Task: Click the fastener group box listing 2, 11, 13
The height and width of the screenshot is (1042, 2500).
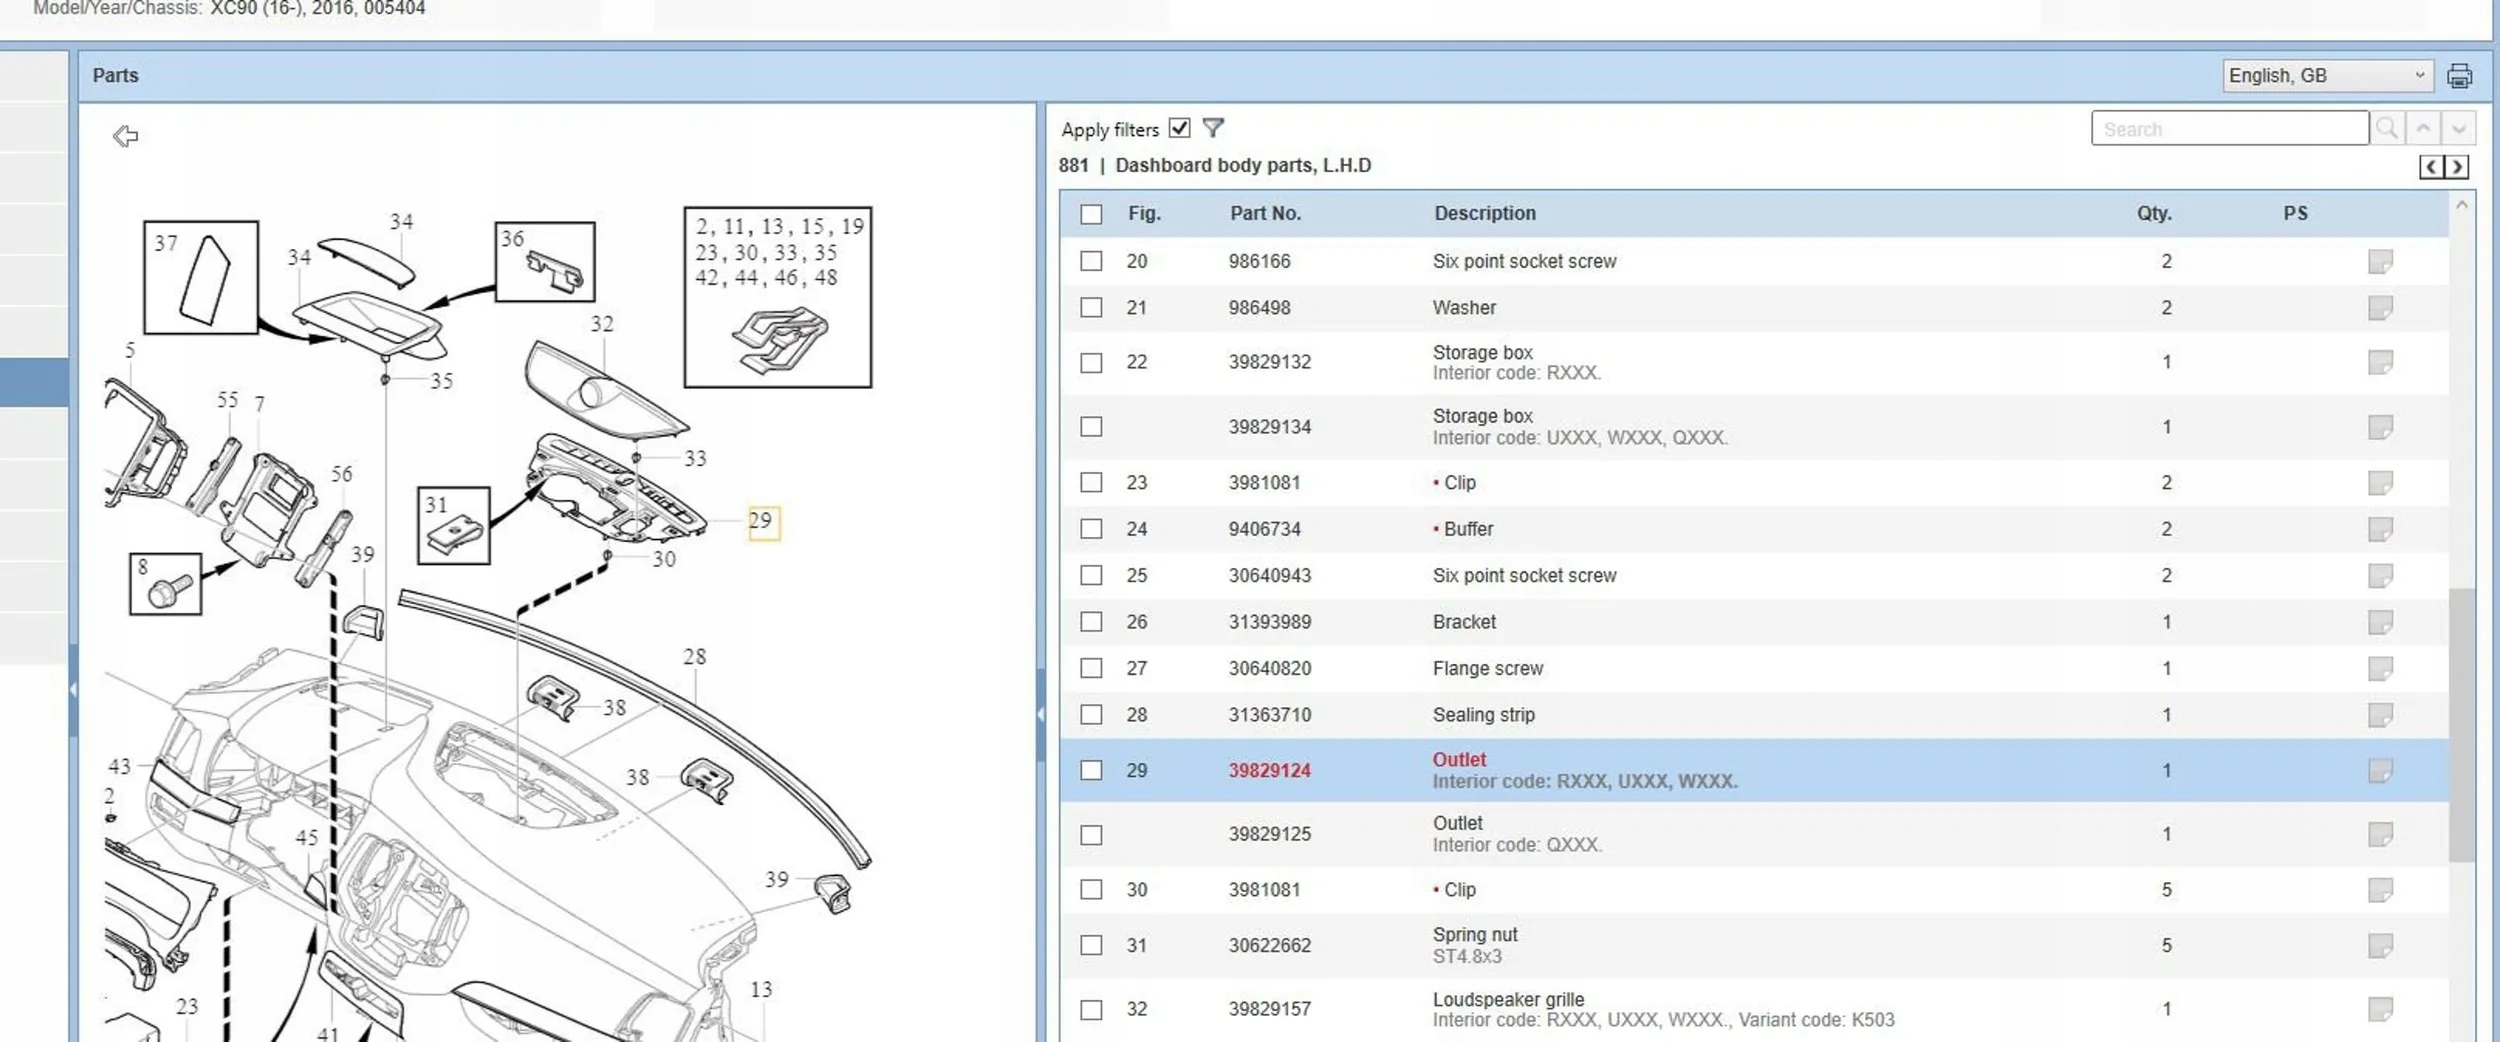Action: [778, 297]
